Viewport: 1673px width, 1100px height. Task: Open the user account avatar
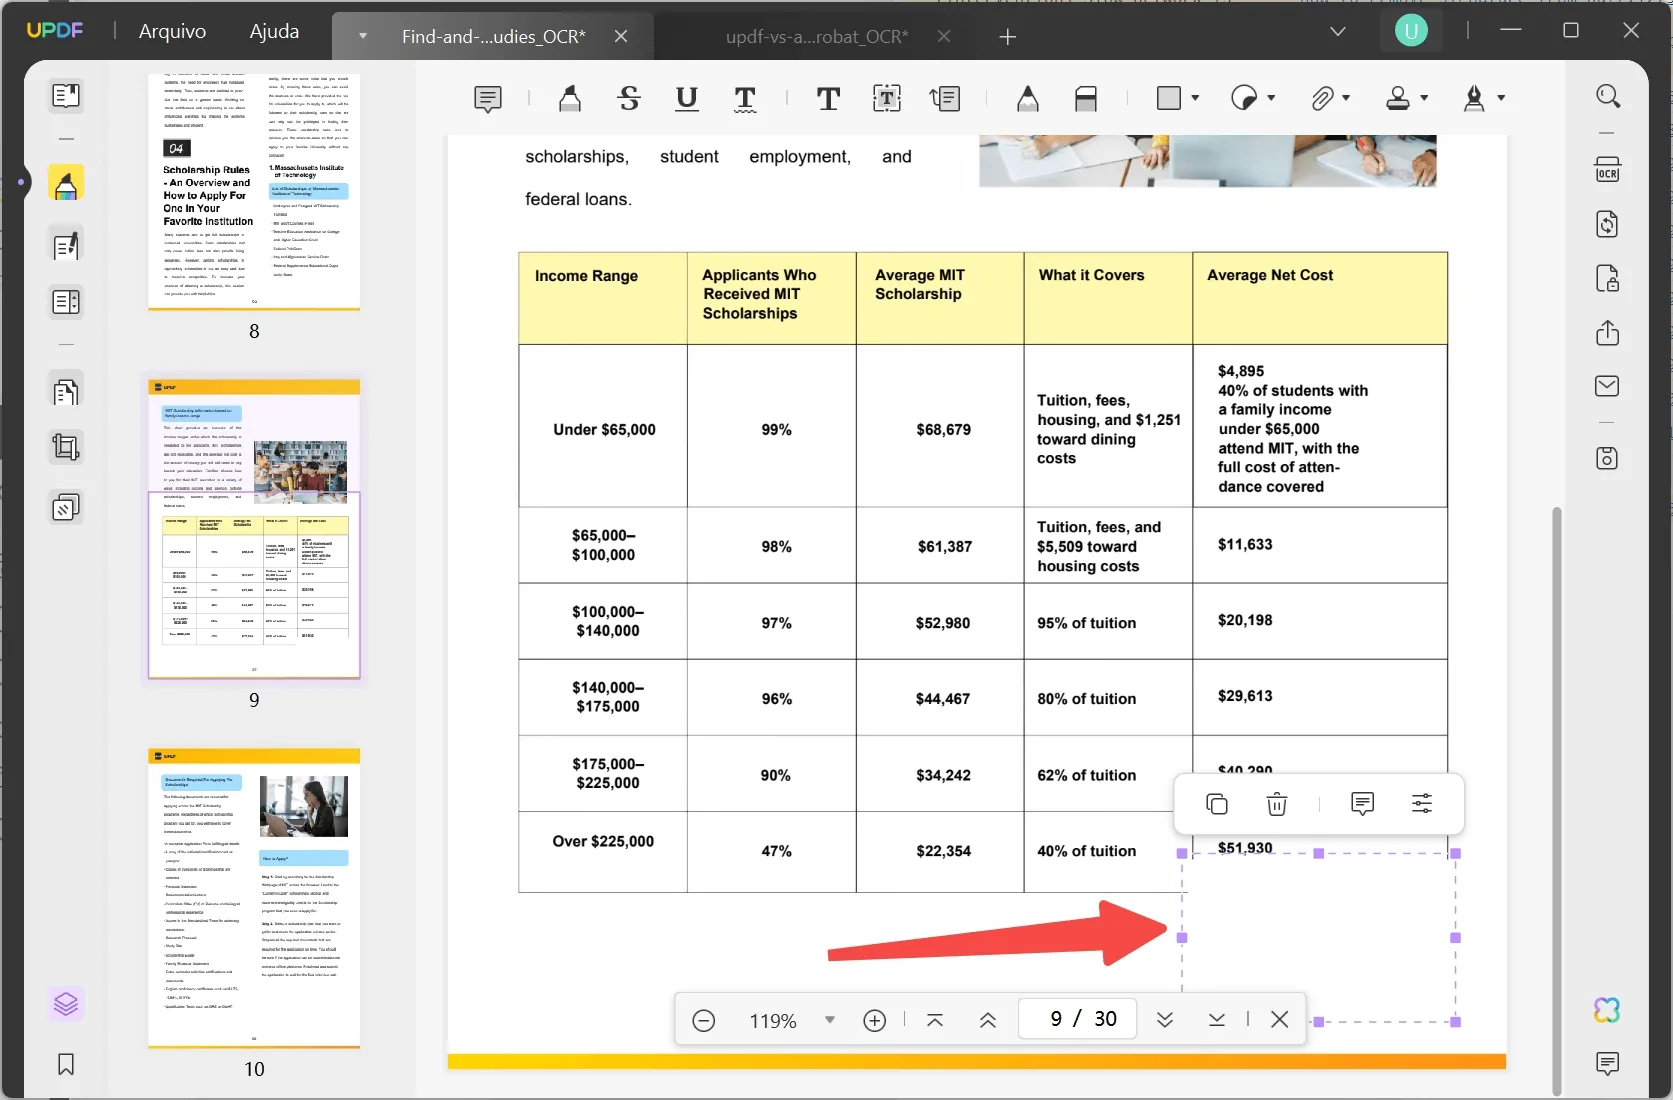(x=1411, y=31)
